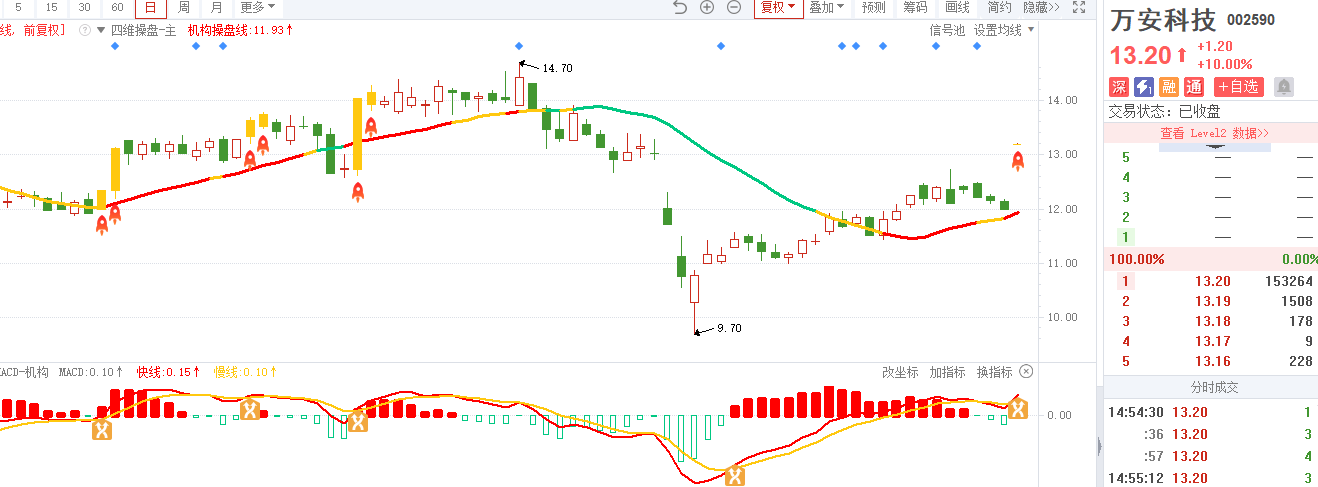Expand the triangle before 四维操盘-主
Screen dimensions: 1318x487
coord(99,30)
